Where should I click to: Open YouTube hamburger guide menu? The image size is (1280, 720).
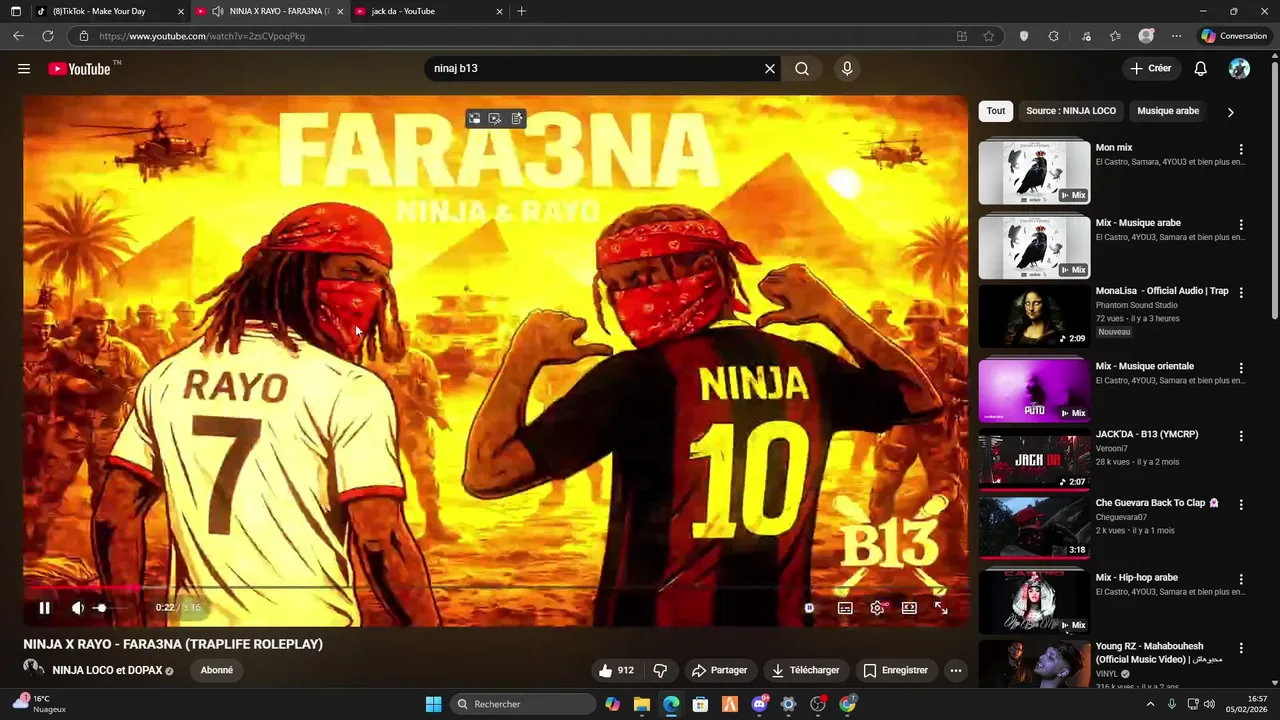coord(24,69)
